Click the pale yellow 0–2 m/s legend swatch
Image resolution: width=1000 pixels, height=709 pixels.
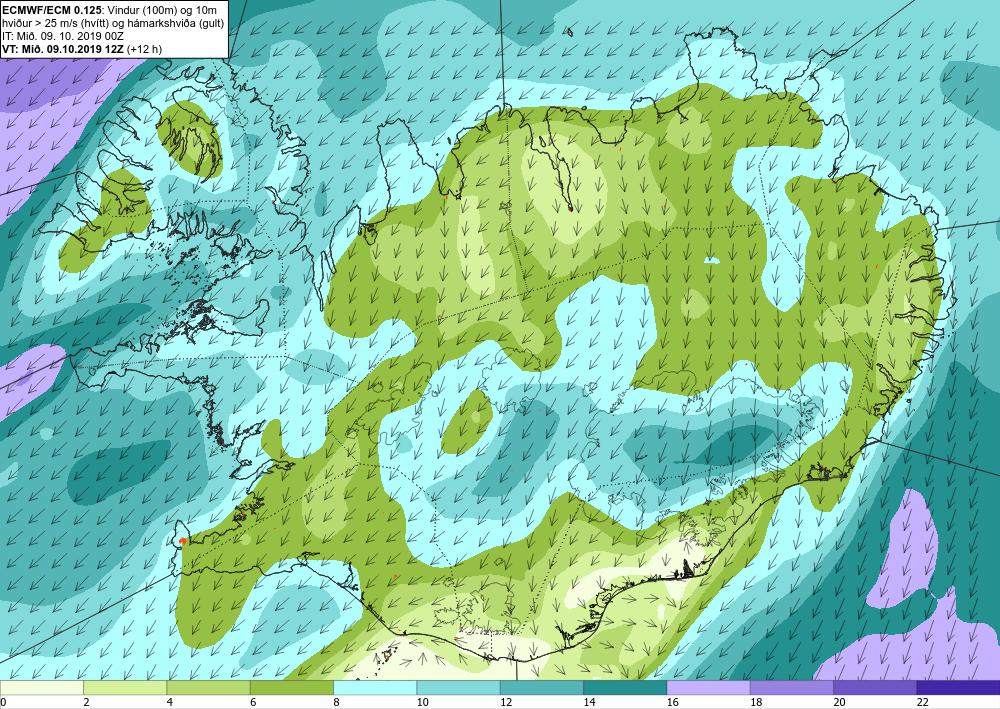click(x=41, y=687)
